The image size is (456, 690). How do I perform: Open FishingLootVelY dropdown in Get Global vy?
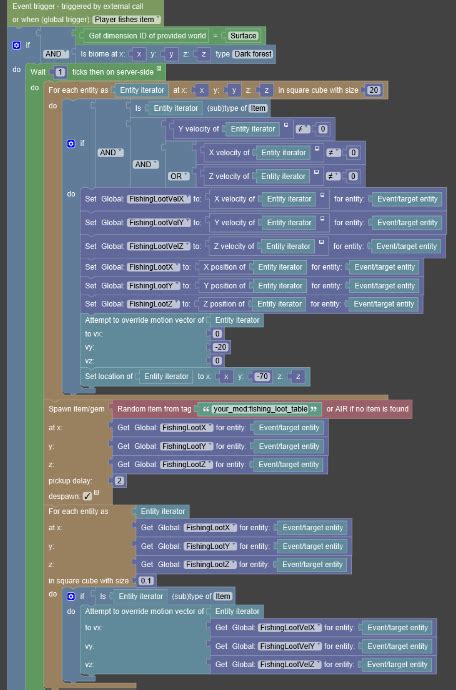click(x=290, y=646)
